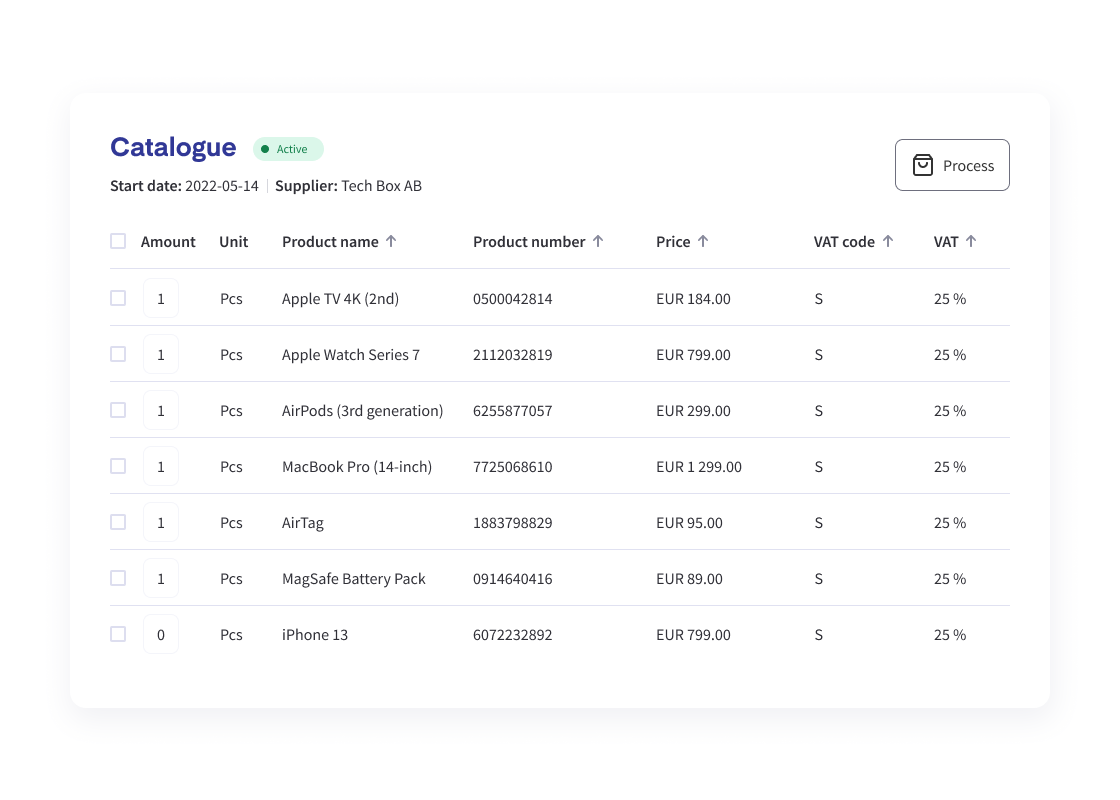Image resolution: width=1120 pixels, height=800 pixels.
Task: Edit the amount field for MacBook Pro
Action: [x=161, y=466]
